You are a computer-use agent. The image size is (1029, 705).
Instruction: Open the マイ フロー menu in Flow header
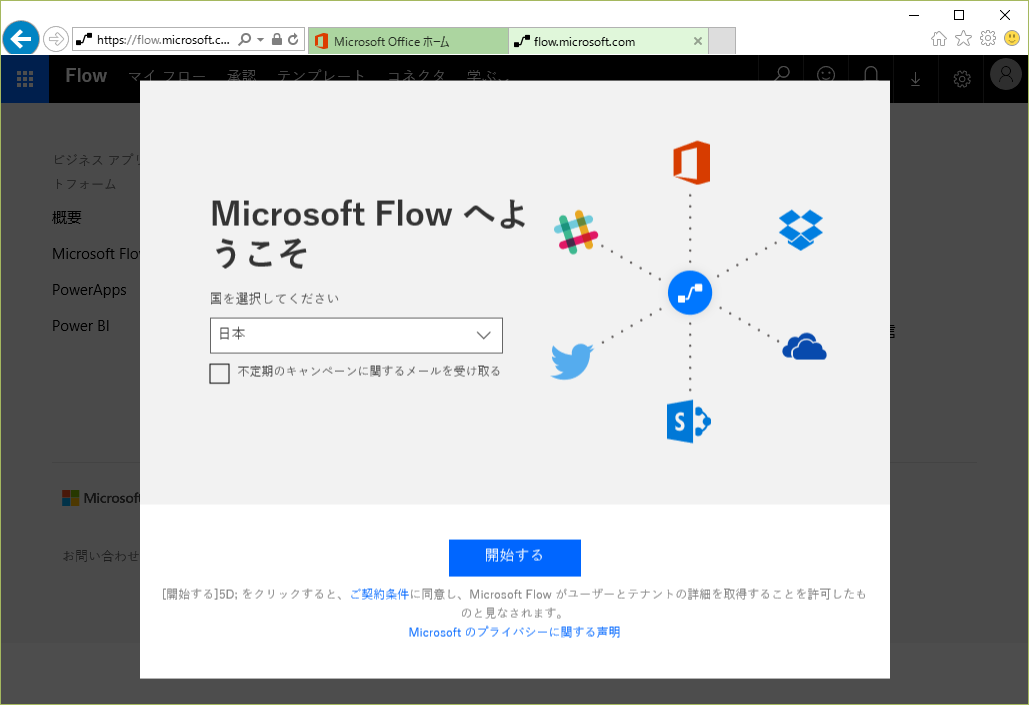(167, 75)
